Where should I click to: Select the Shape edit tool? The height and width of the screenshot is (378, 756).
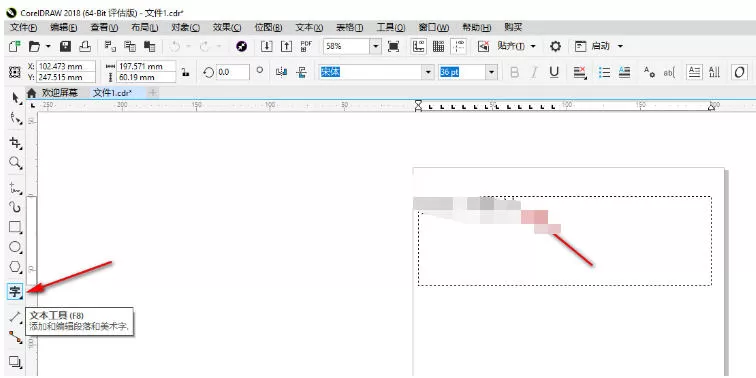point(16,118)
